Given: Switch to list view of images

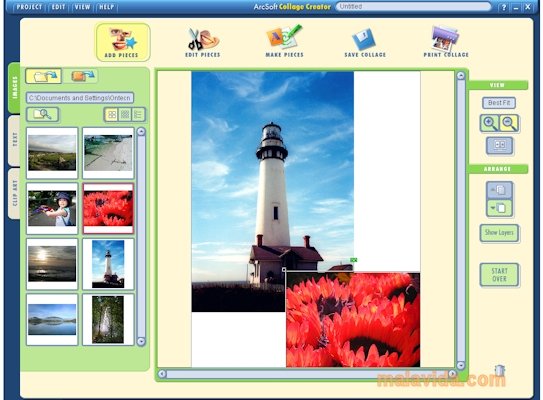Looking at the screenshot, I should point(138,115).
